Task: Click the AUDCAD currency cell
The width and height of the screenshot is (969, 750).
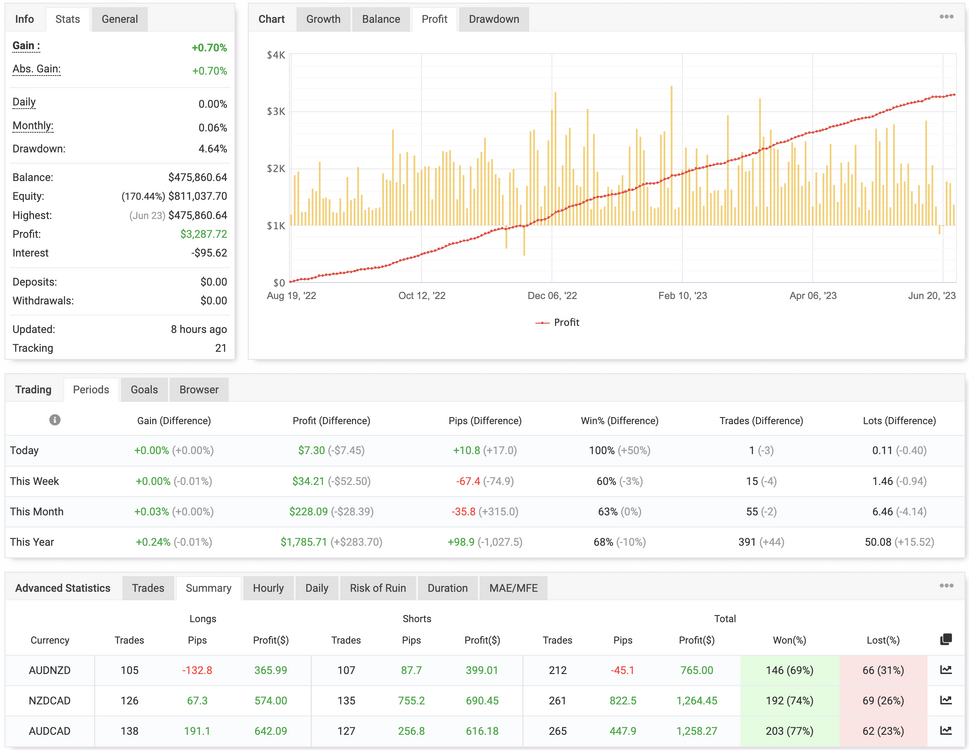Action: [x=49, y=731]
